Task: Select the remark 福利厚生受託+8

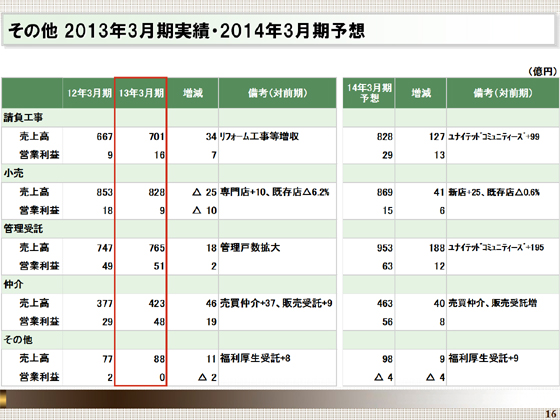Action: point(255,358)
